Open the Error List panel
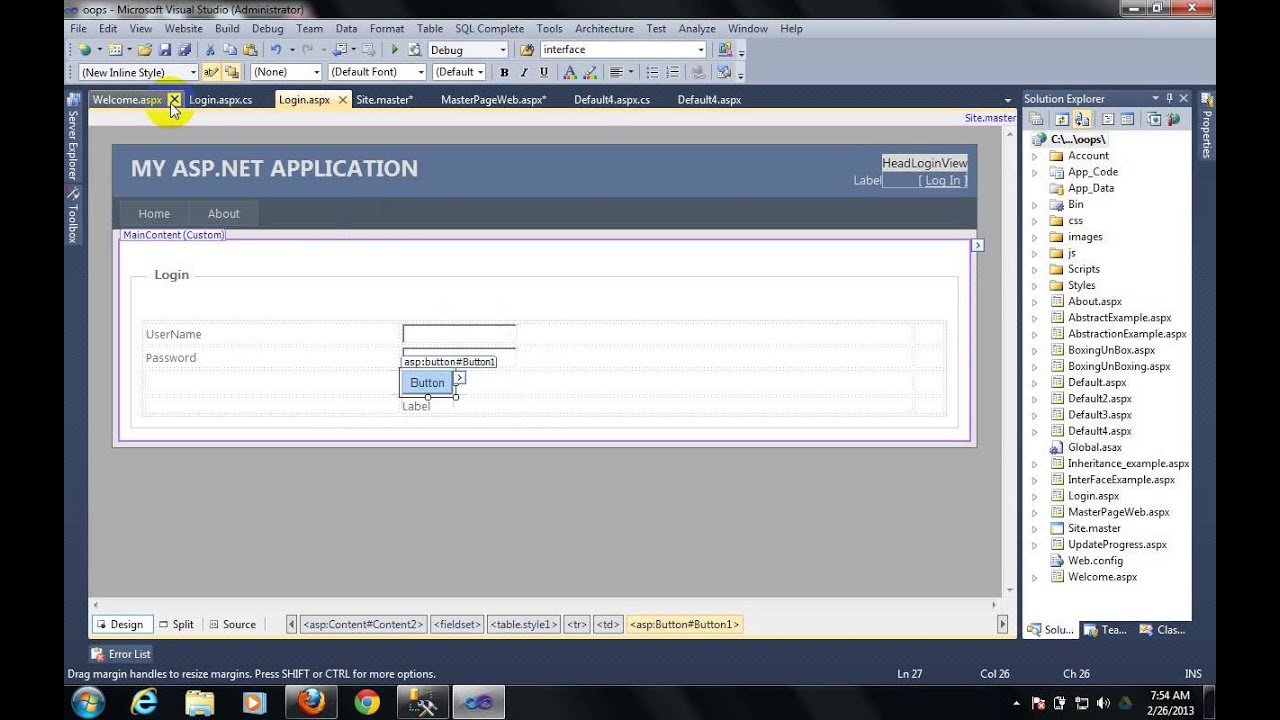The image size is (1280, 720). [x=121, y=654]
